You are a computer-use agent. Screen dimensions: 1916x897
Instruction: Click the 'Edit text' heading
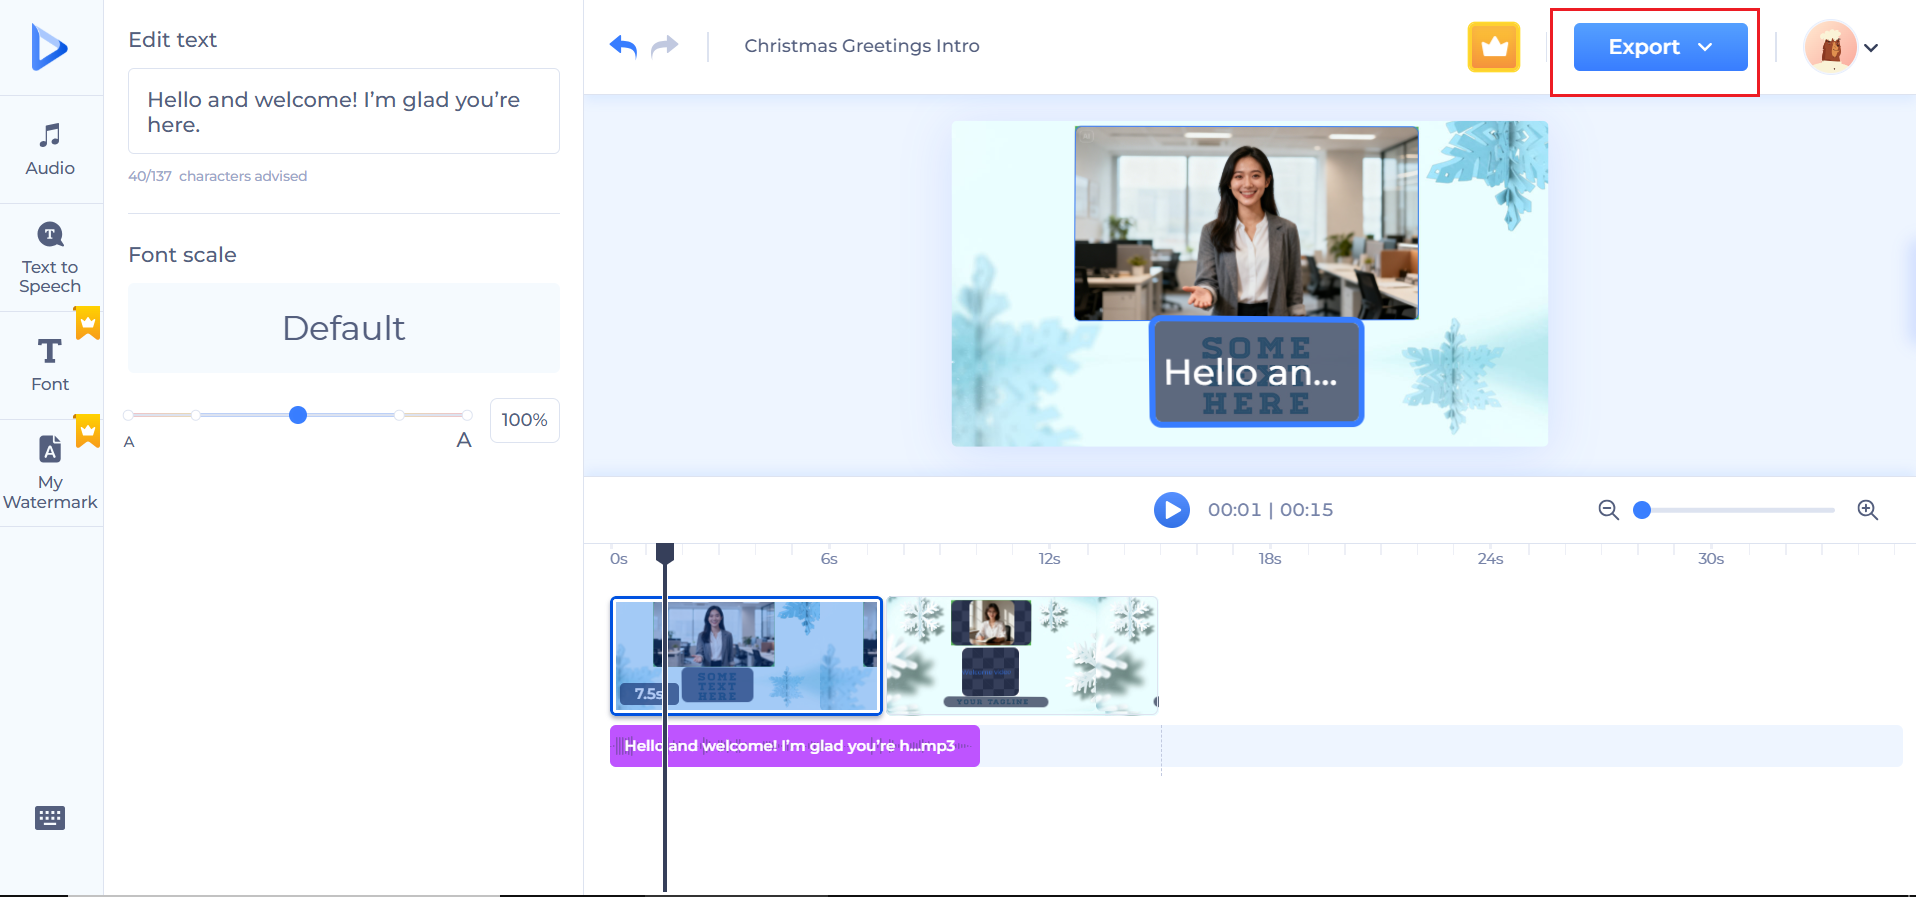[x=173, y=40]
